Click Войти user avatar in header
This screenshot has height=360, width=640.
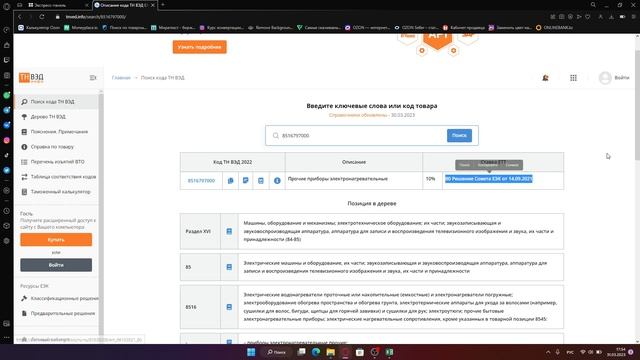pos(613,78)
